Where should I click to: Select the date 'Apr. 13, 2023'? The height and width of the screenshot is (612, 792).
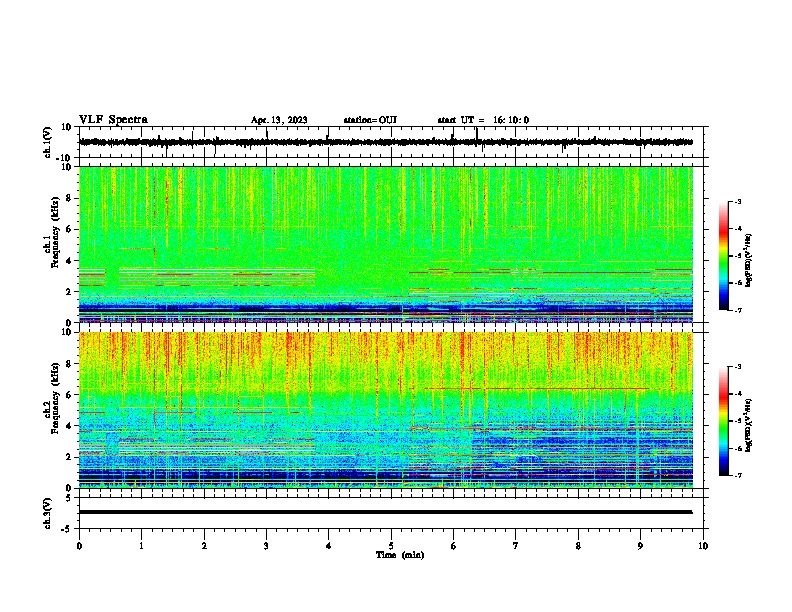pos(279,120)
